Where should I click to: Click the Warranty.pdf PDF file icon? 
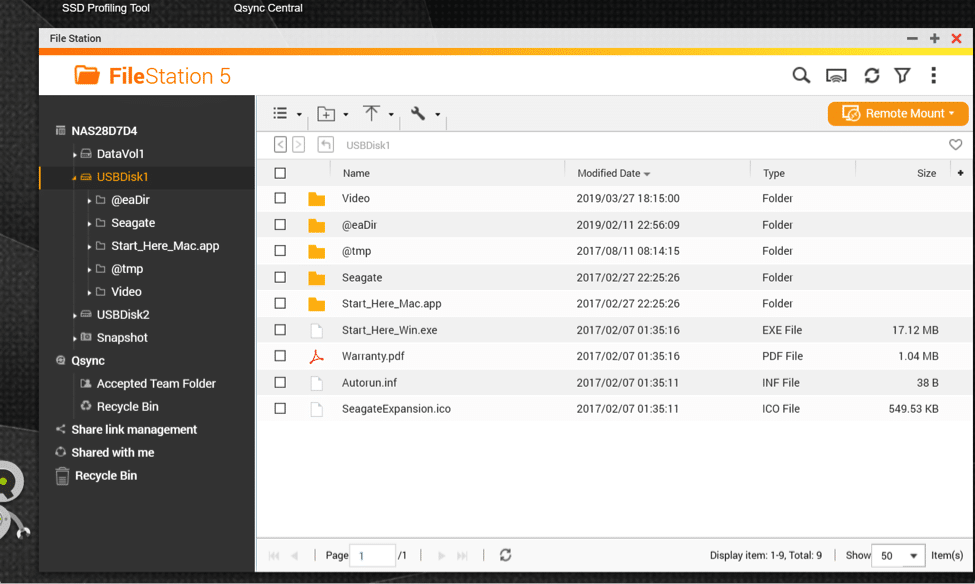coord(317,356)
